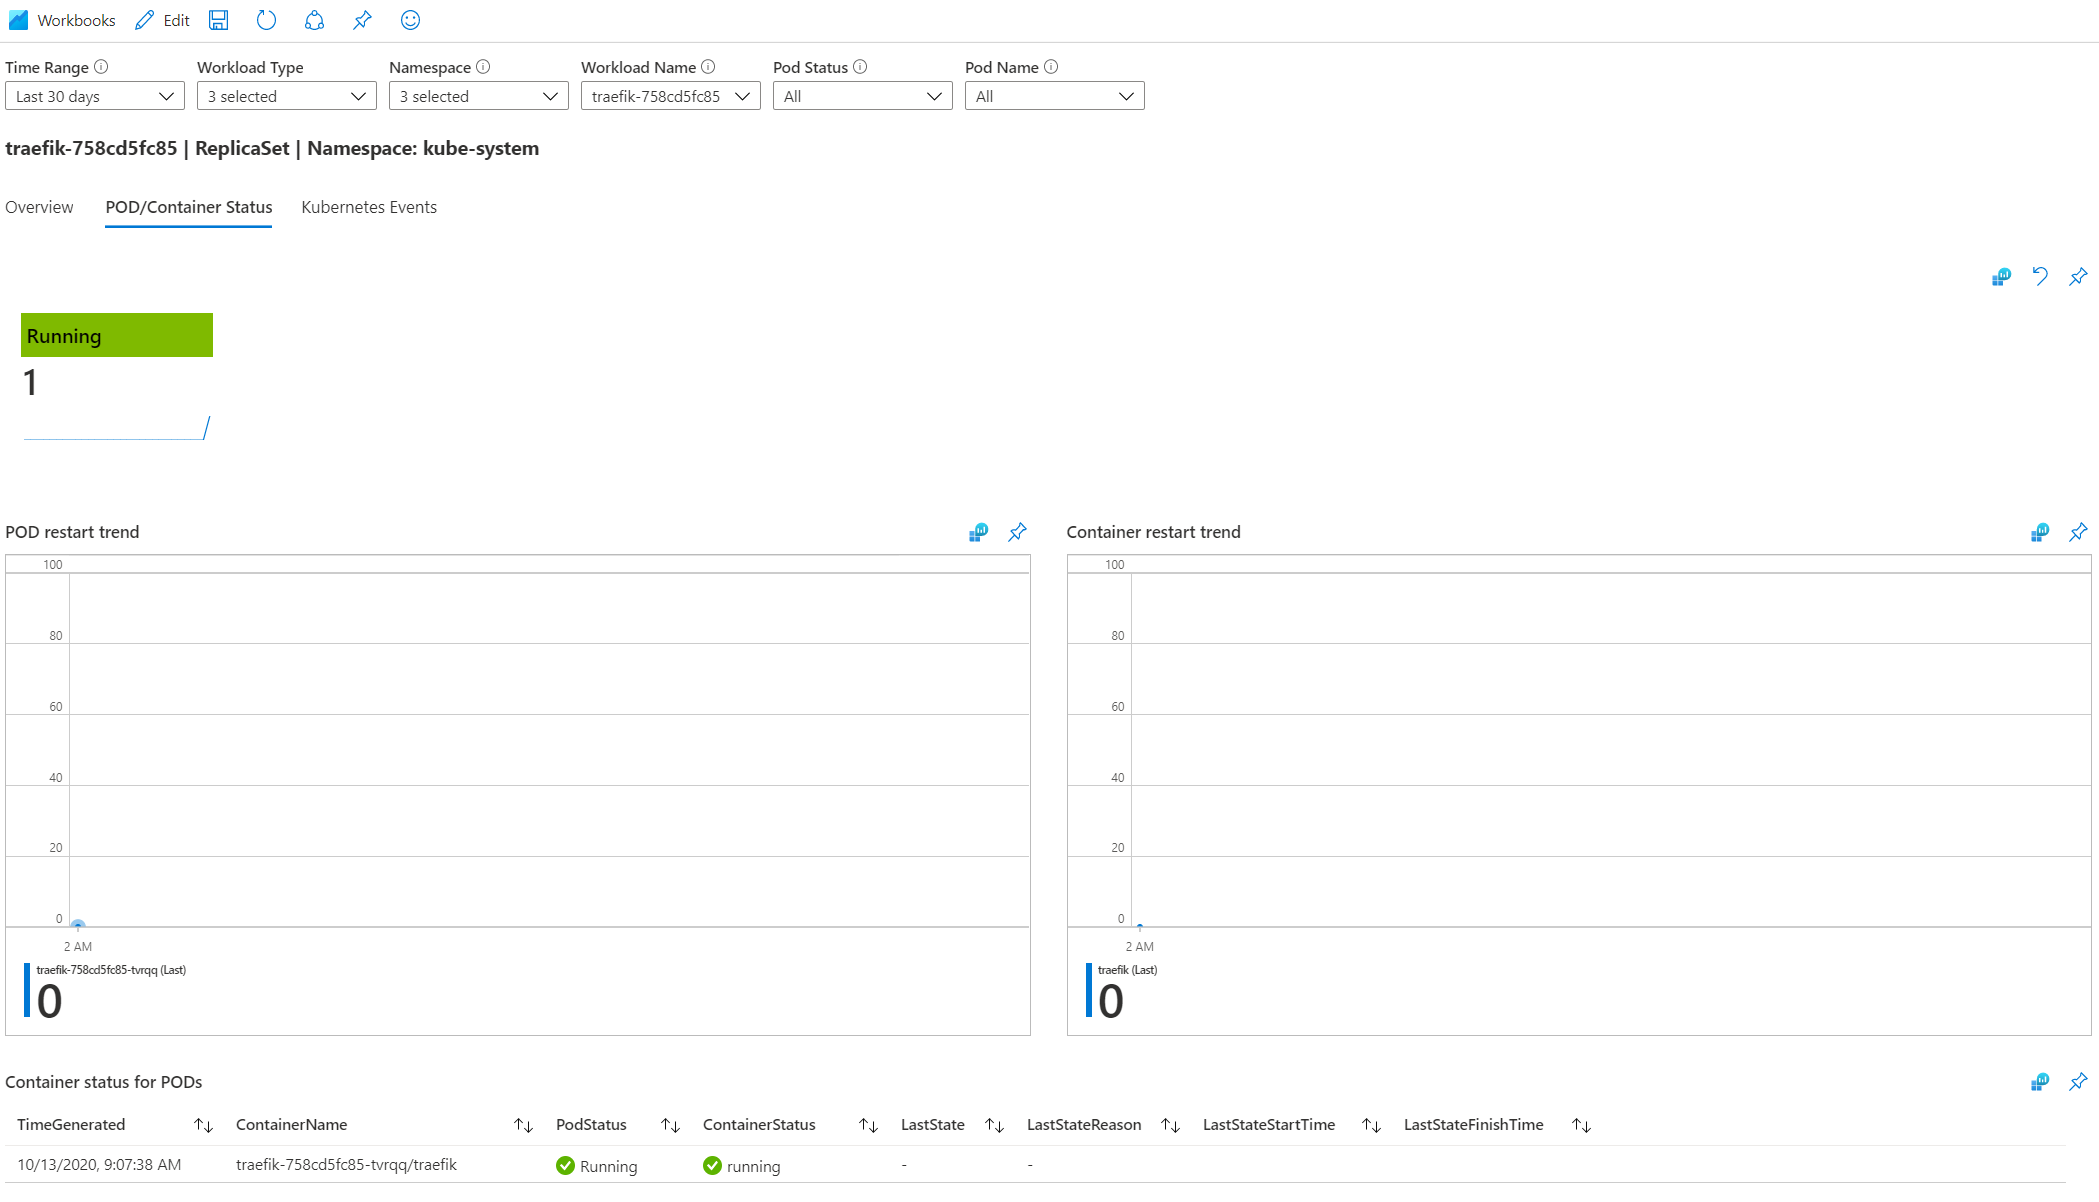Click the Save workbook icon

(x=218, y=20)
